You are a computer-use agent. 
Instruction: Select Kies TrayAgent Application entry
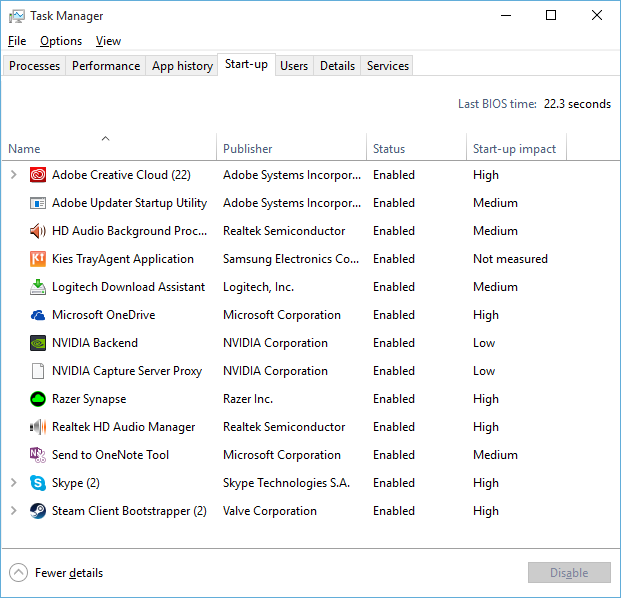point(123,259)
